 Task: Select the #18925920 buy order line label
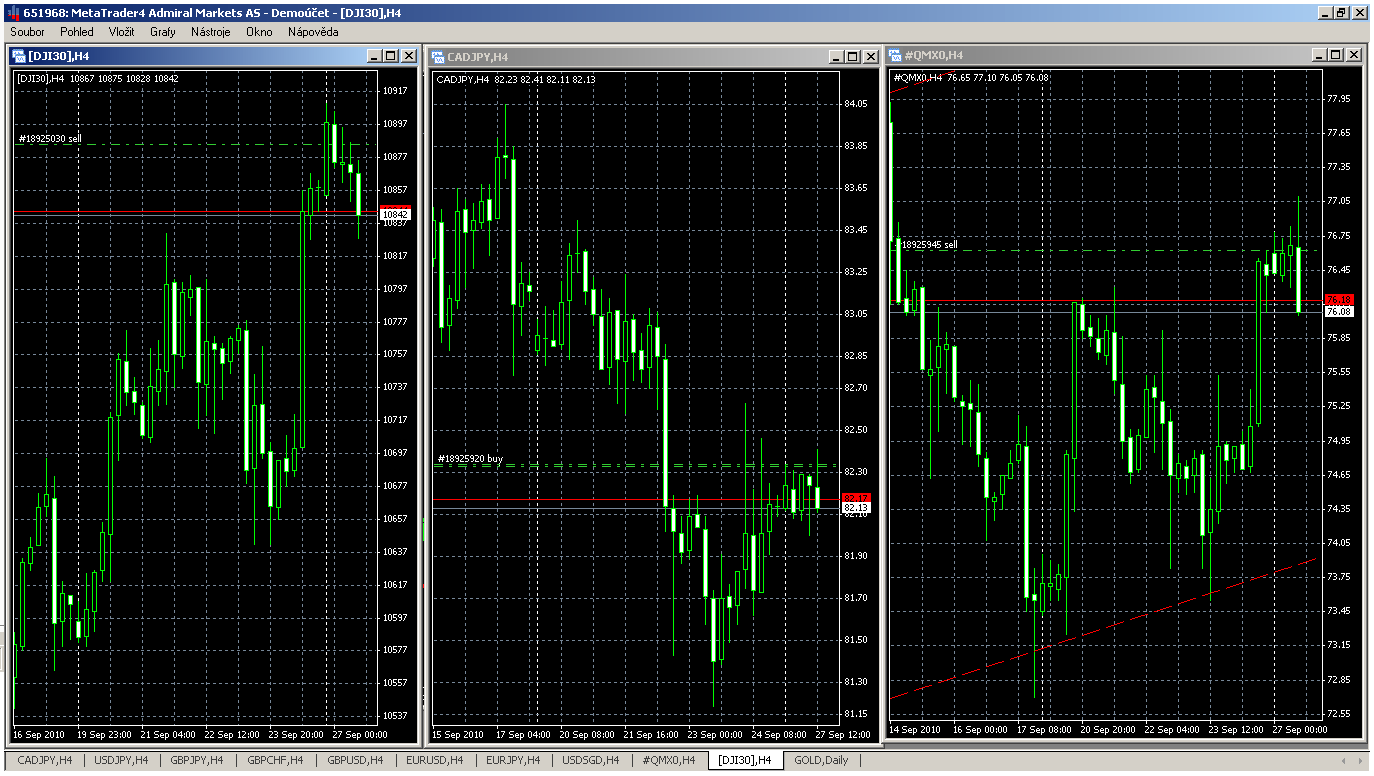point(470,459)
